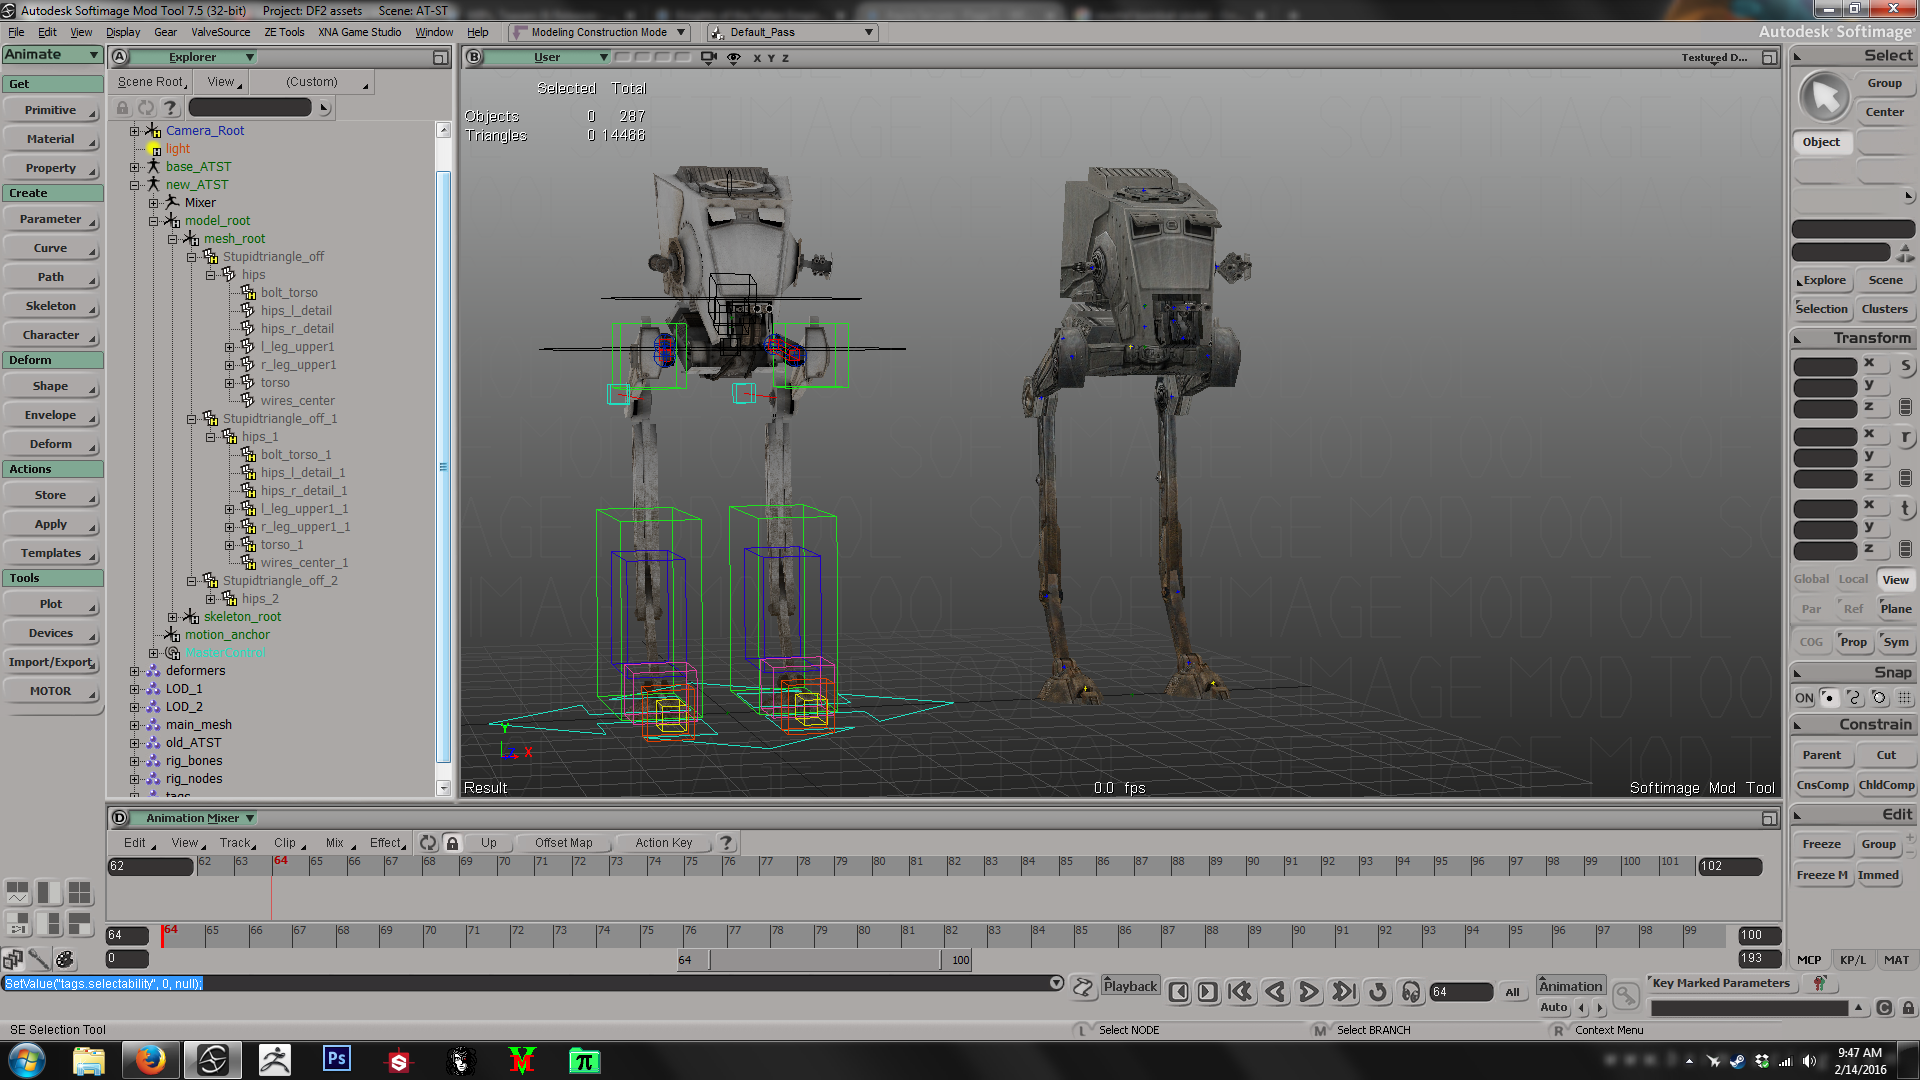The width and height of the screenshot is (1920, 1080).
Task: Click the Play forward button
Action: (1308, 992)
